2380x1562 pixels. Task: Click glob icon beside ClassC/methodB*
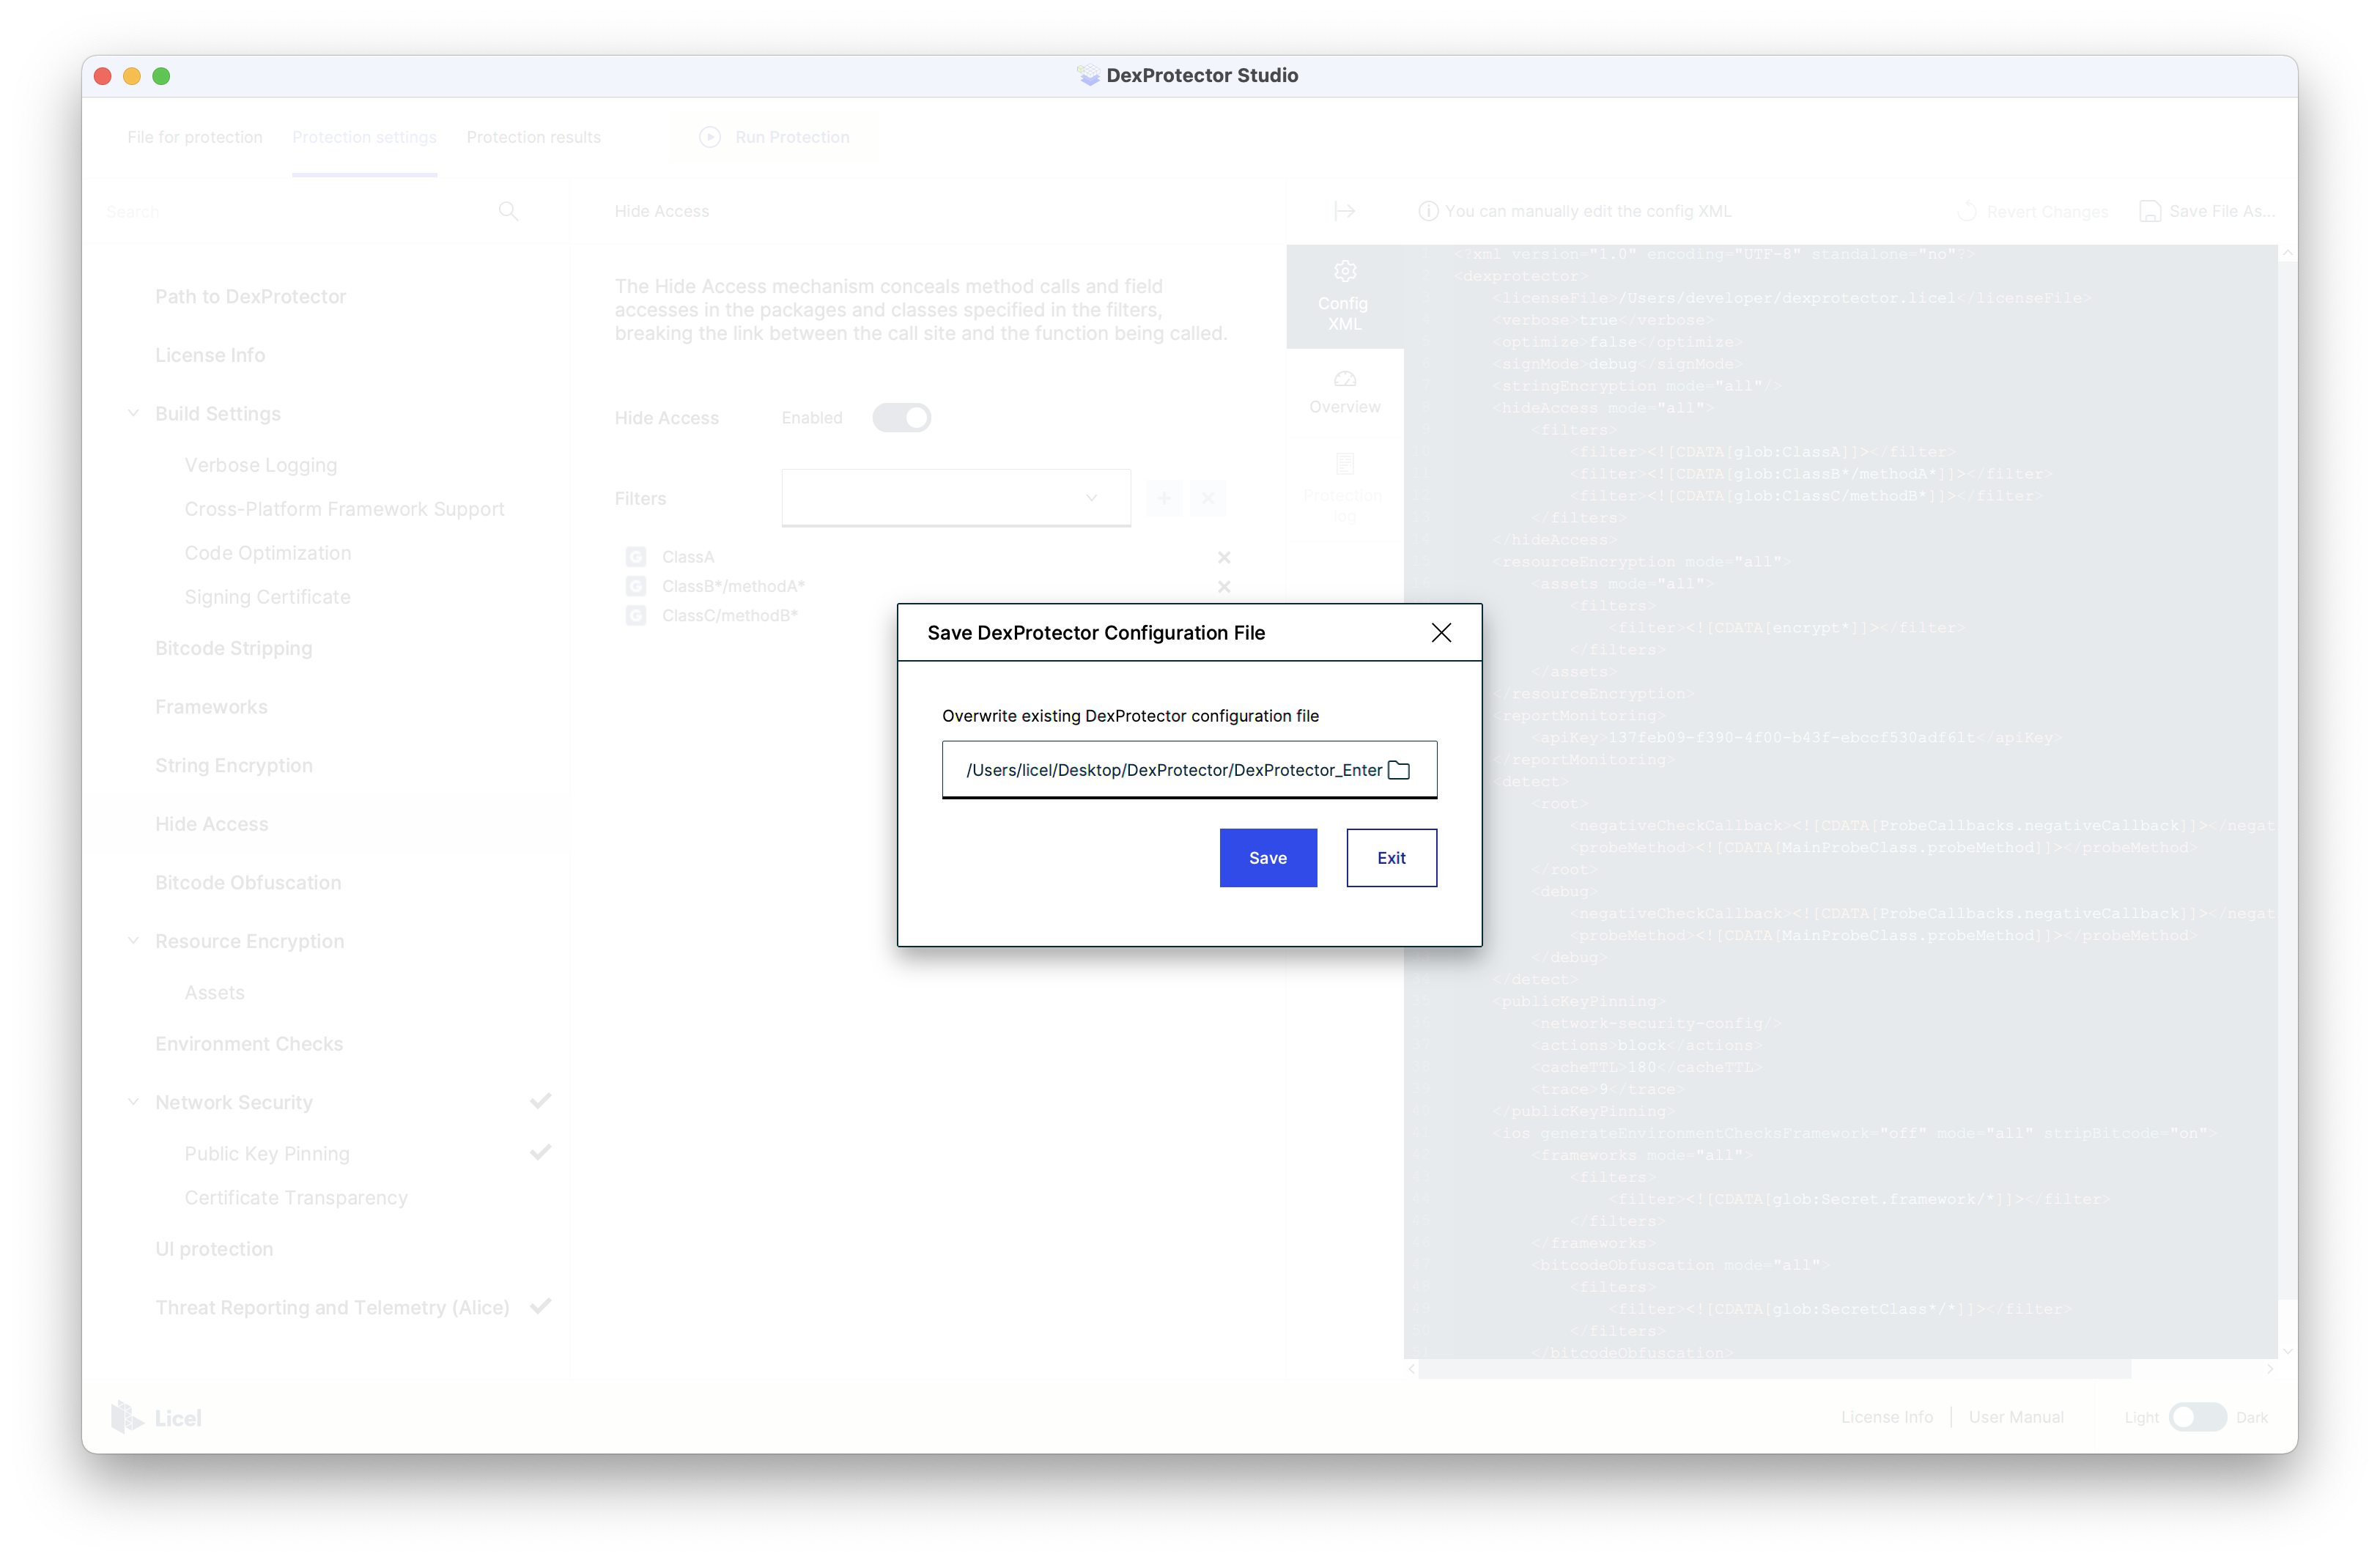635,615
